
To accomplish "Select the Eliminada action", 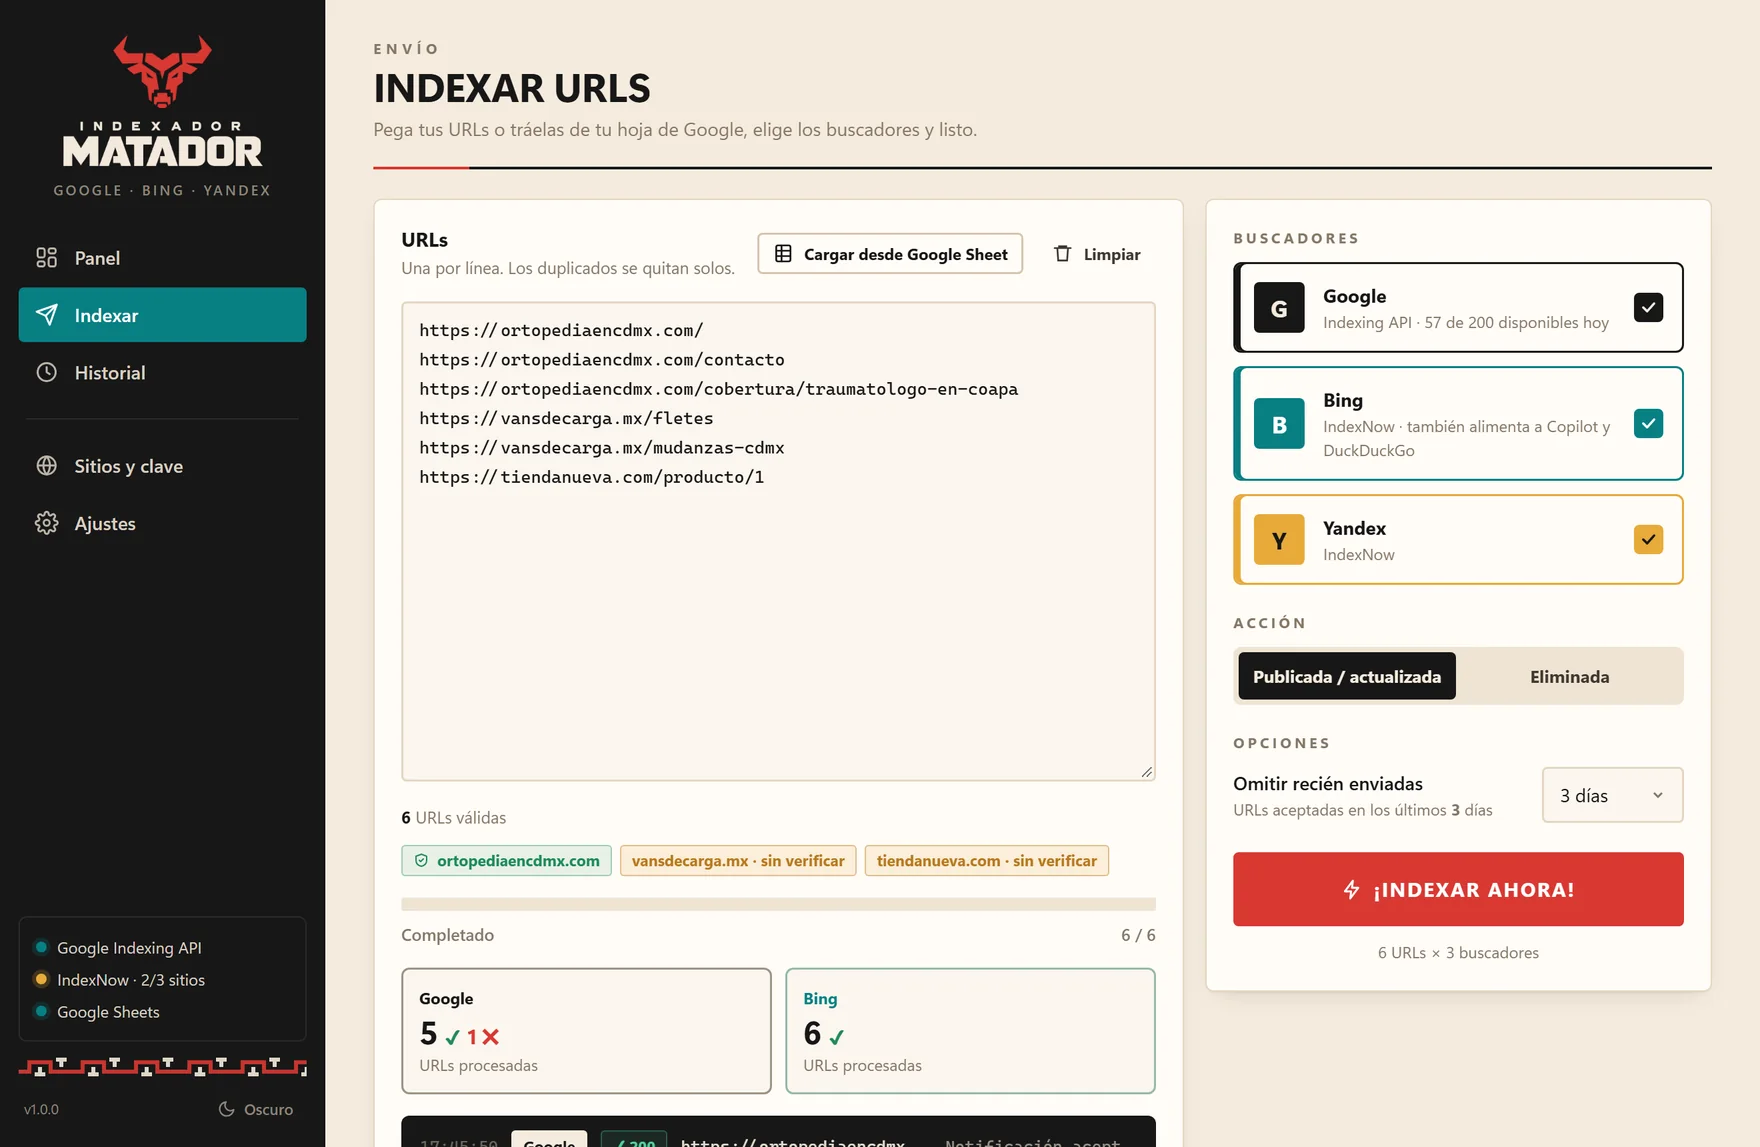I will 1569,676.
